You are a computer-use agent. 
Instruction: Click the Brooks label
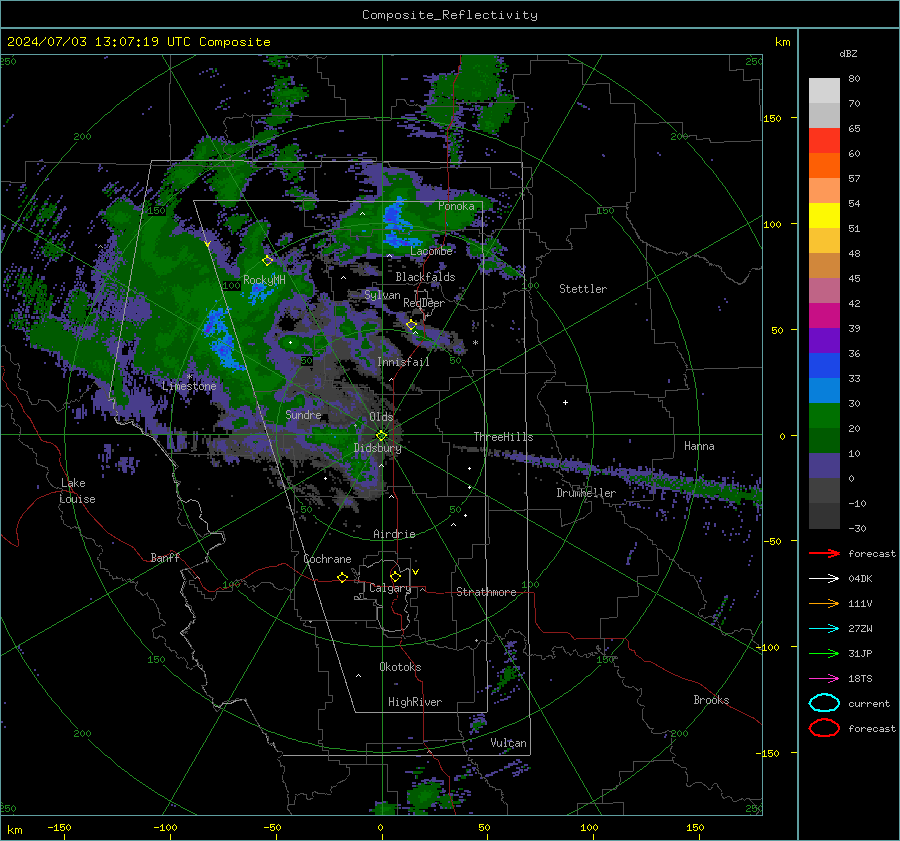click(x=711, y=700)
